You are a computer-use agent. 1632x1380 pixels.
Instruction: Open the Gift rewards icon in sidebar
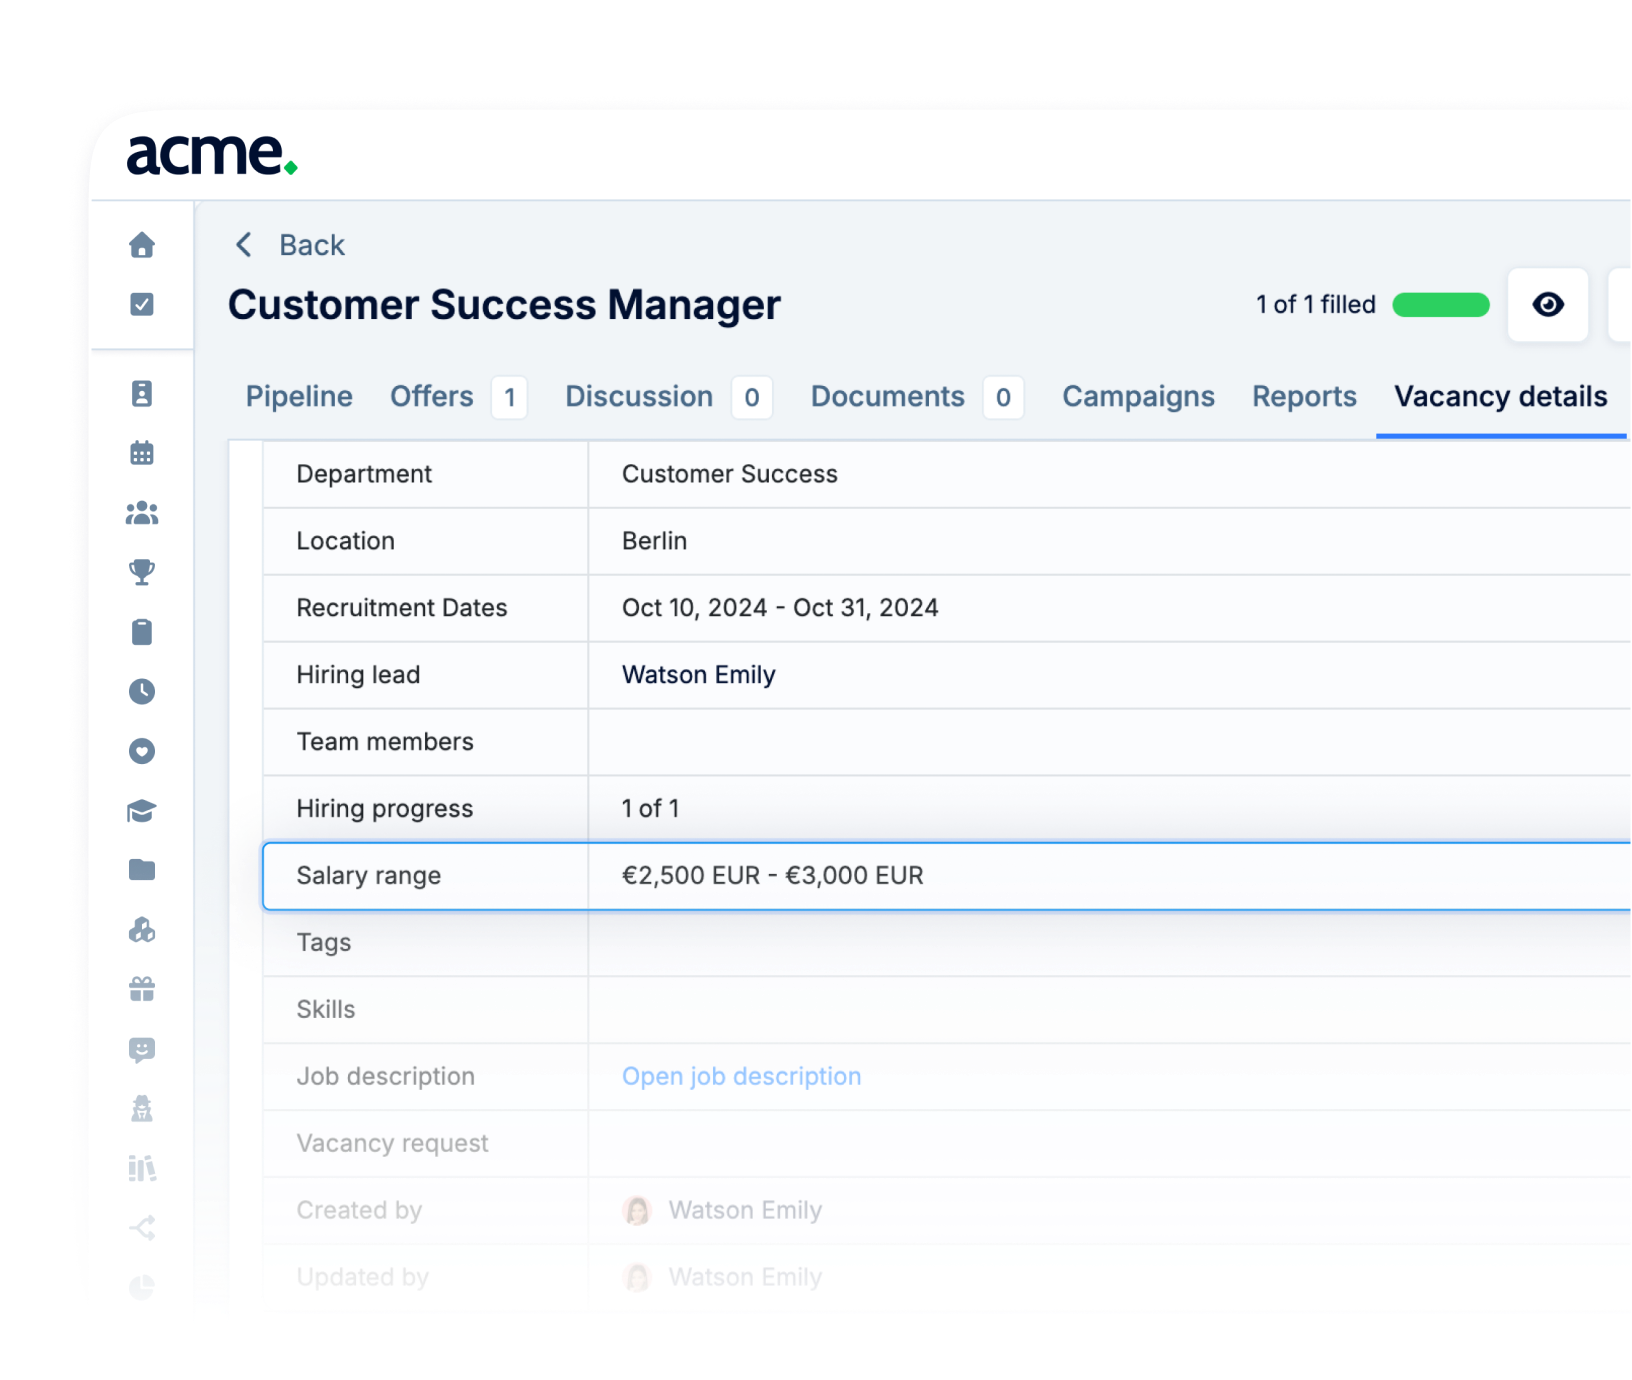pos(141,989)
